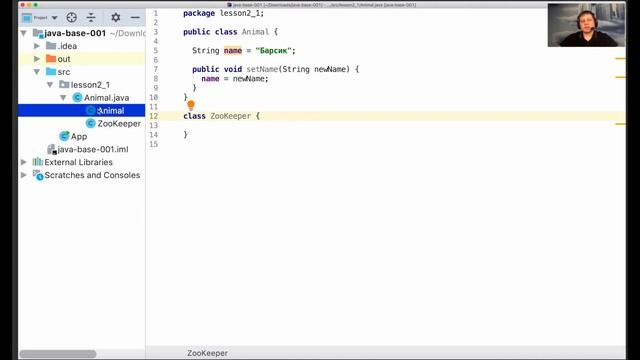Select External Libraries entry
The width and height of the screenshot is (640, 360).
pyautogui.click(x=78, y=162)
